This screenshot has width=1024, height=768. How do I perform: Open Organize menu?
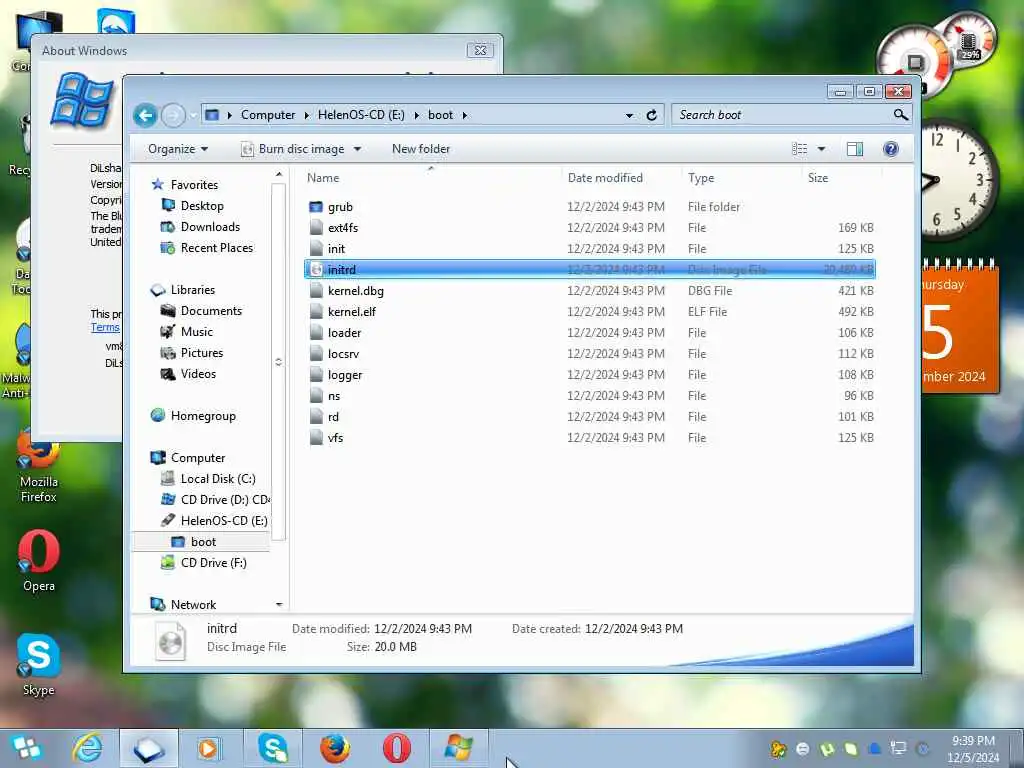(x=178, y=149)
